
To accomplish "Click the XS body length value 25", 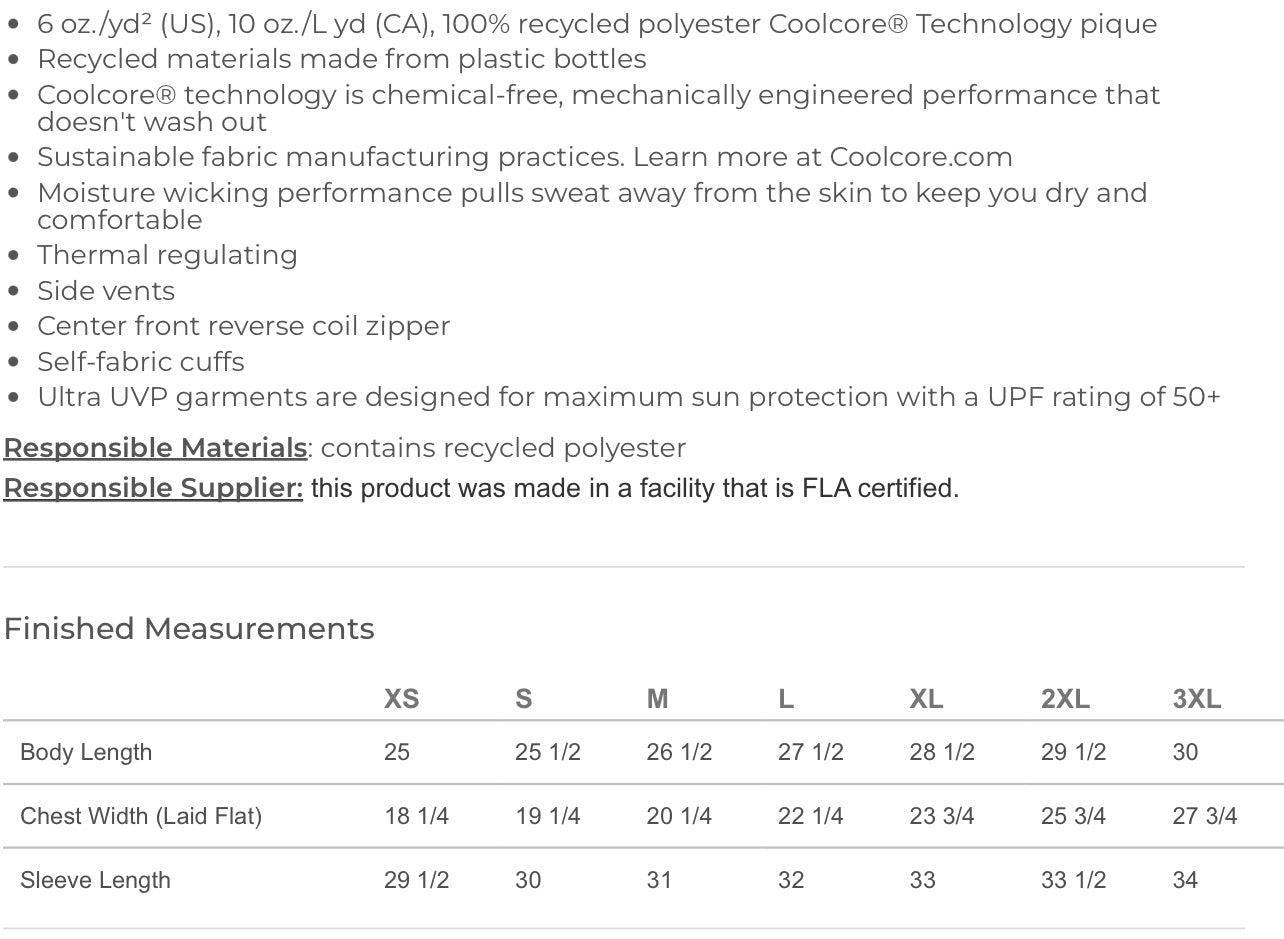I will (x=397, y=752).
